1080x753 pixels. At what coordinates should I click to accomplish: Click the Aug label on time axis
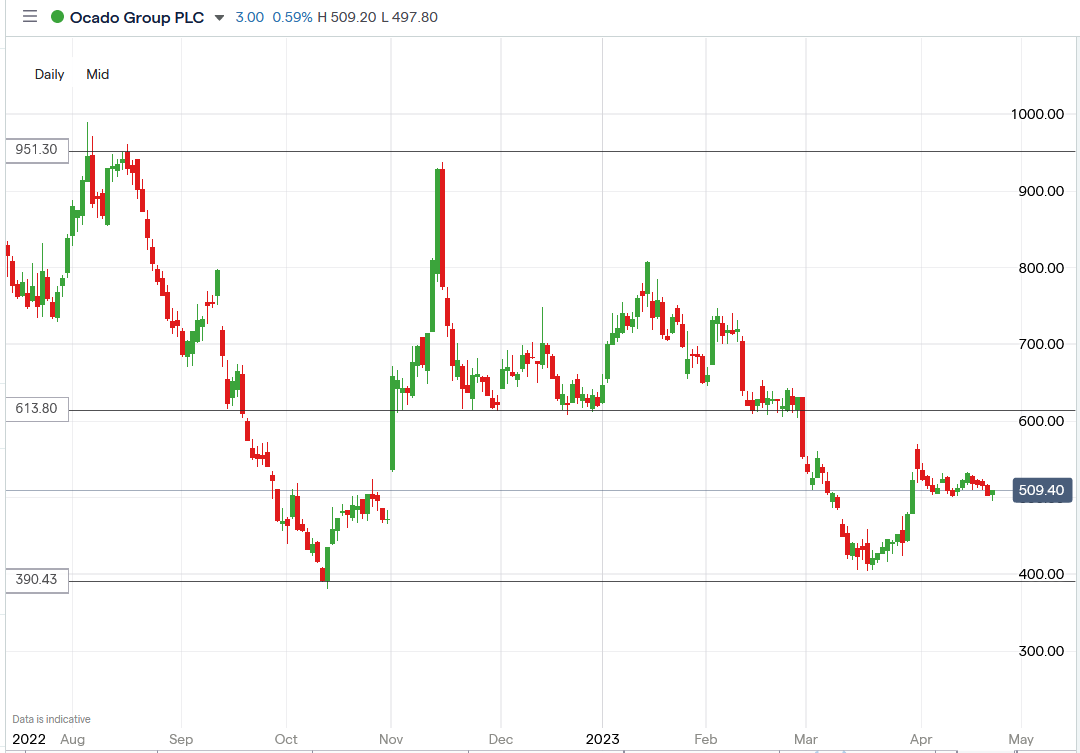click(x=73, y=740)
